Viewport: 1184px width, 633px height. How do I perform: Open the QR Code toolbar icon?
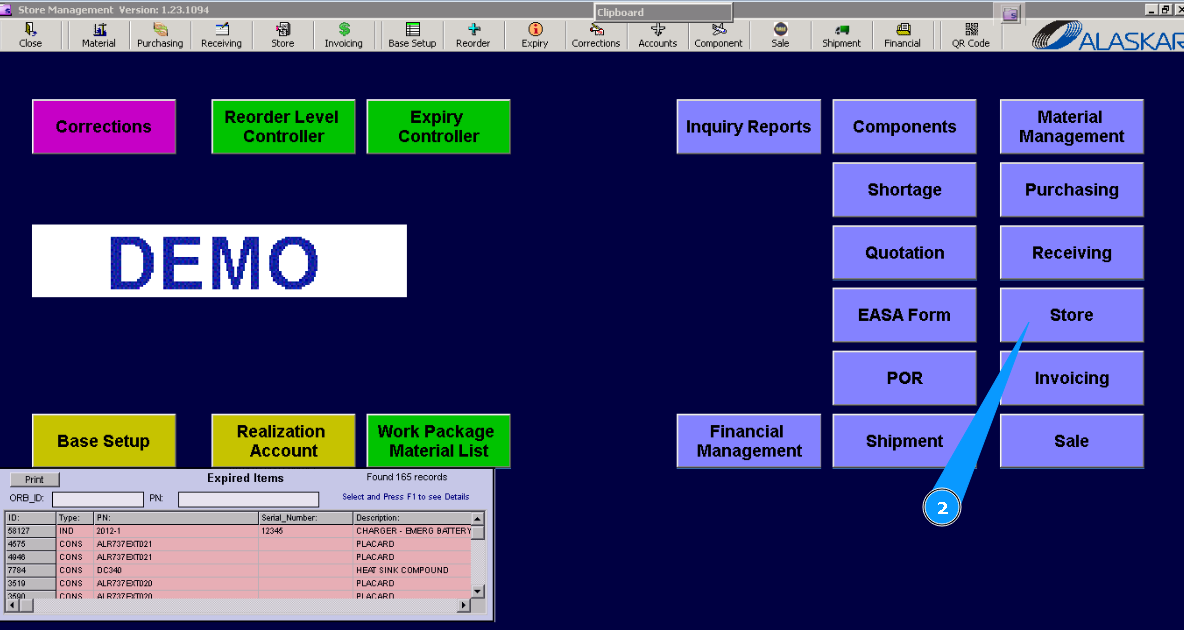coord(970,36)
